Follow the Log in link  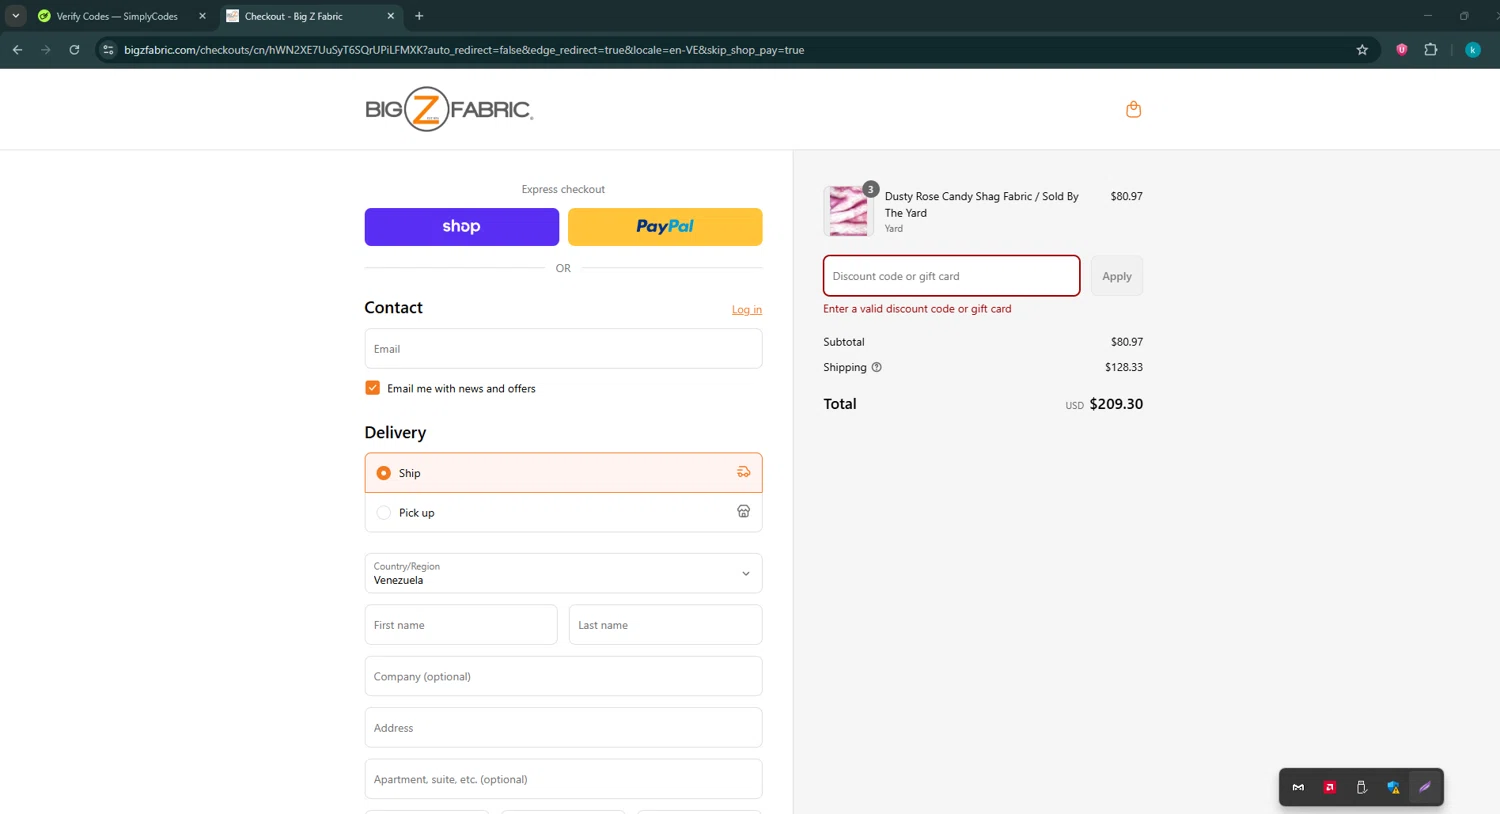tap(747, 310)
